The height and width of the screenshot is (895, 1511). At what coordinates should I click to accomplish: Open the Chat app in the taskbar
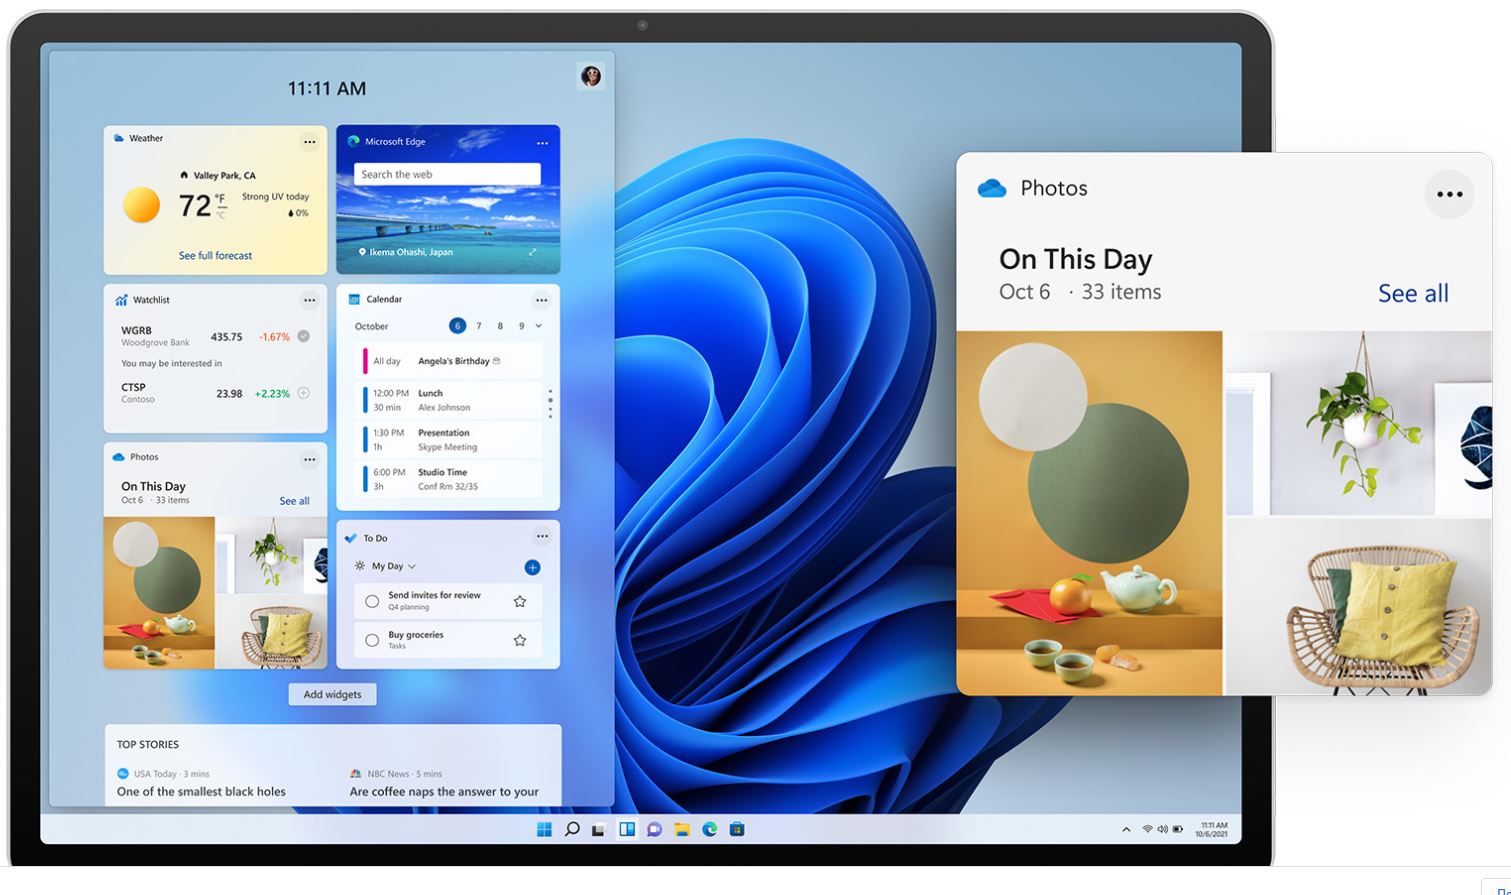point(654,829)
